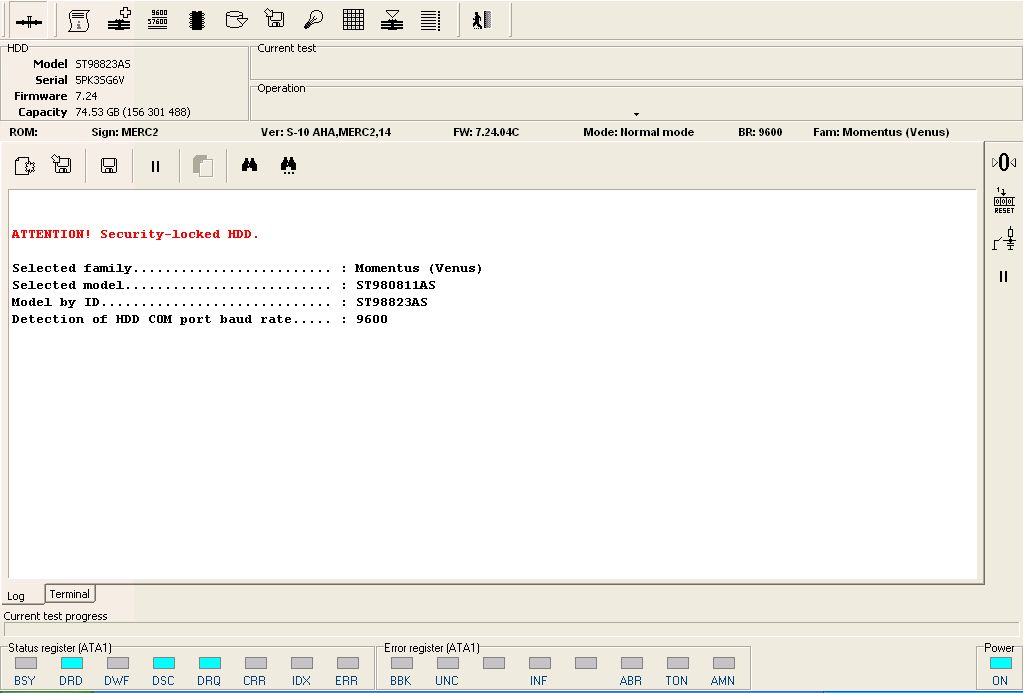This screenshot has height=693, width=1023.
Task: Click the ABR error indicator
Action: point(632,663)
